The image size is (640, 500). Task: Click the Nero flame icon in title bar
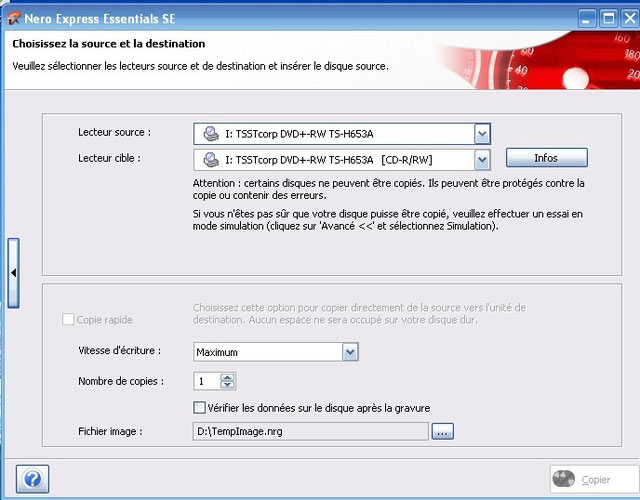pyautogui.click(x=13, y=18)
